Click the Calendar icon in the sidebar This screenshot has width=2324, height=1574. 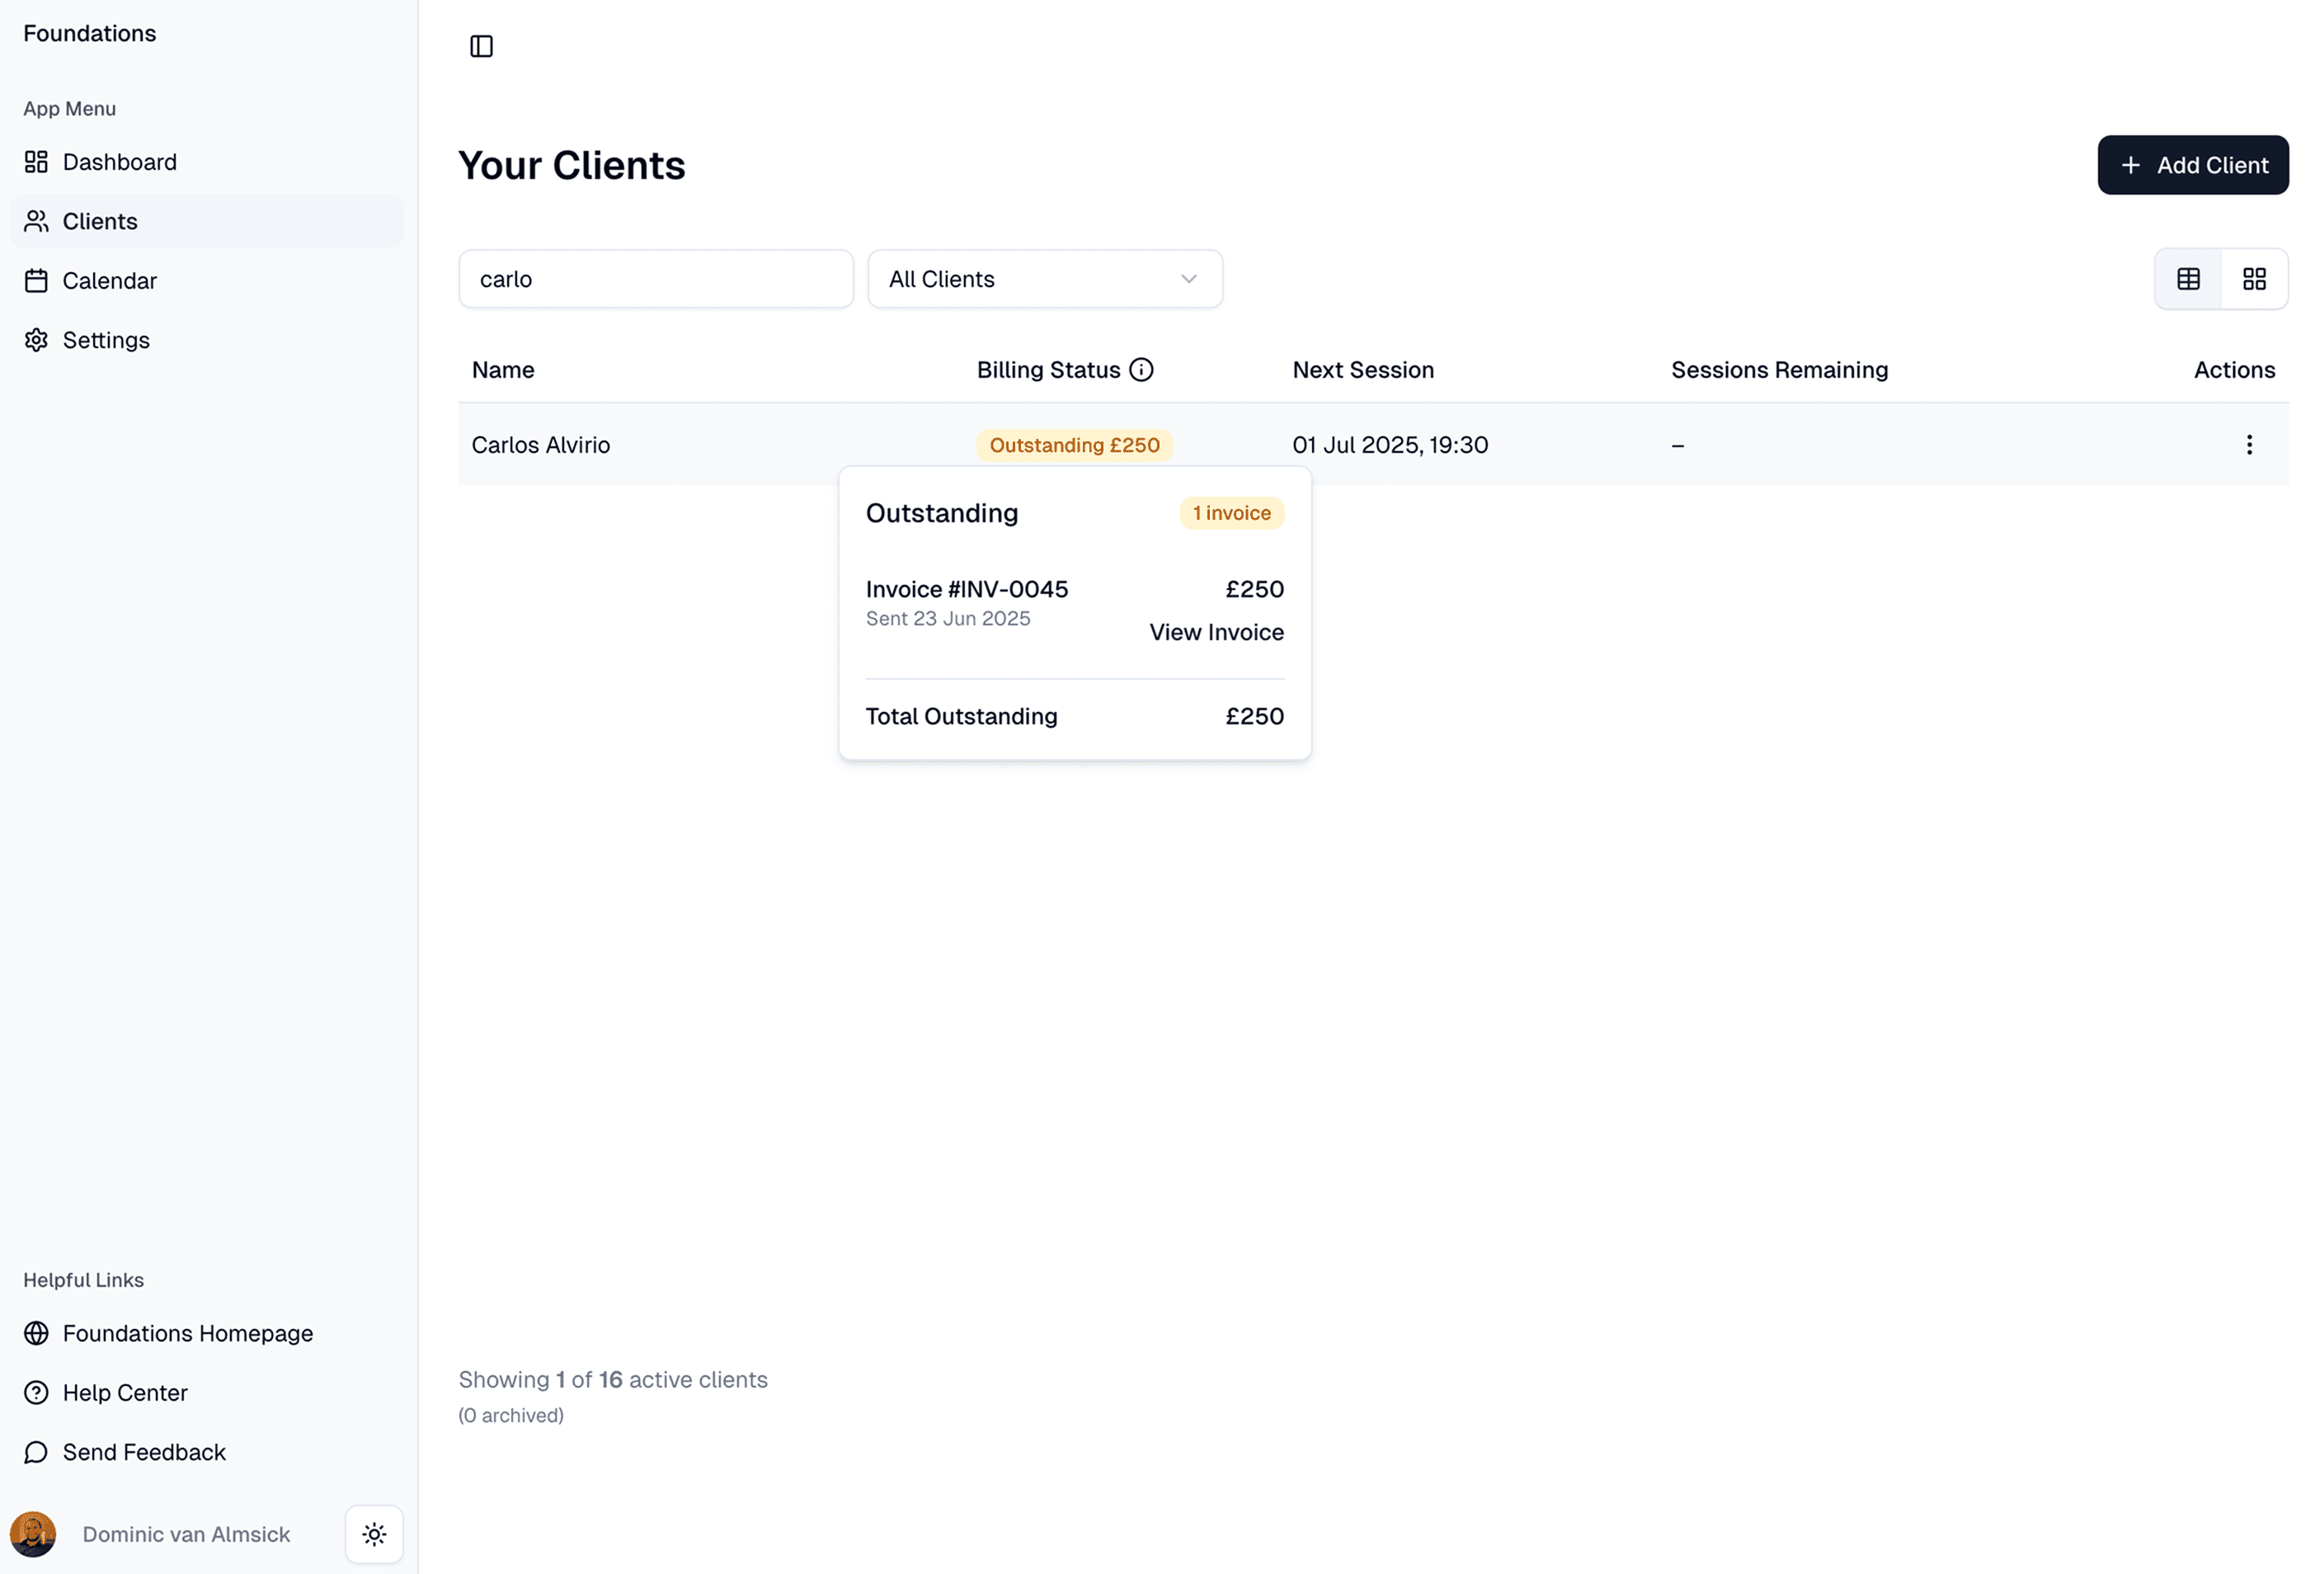click(x=36, y=281)
